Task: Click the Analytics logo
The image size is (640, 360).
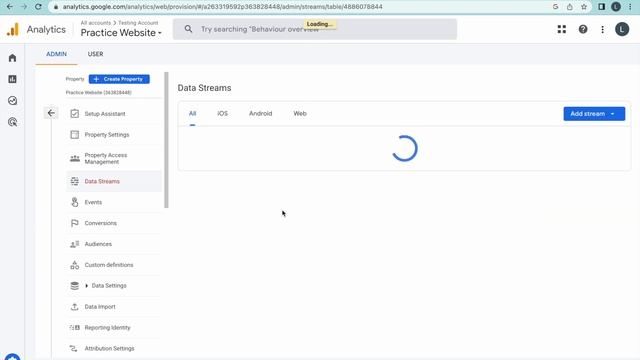Action: point(13,29)
